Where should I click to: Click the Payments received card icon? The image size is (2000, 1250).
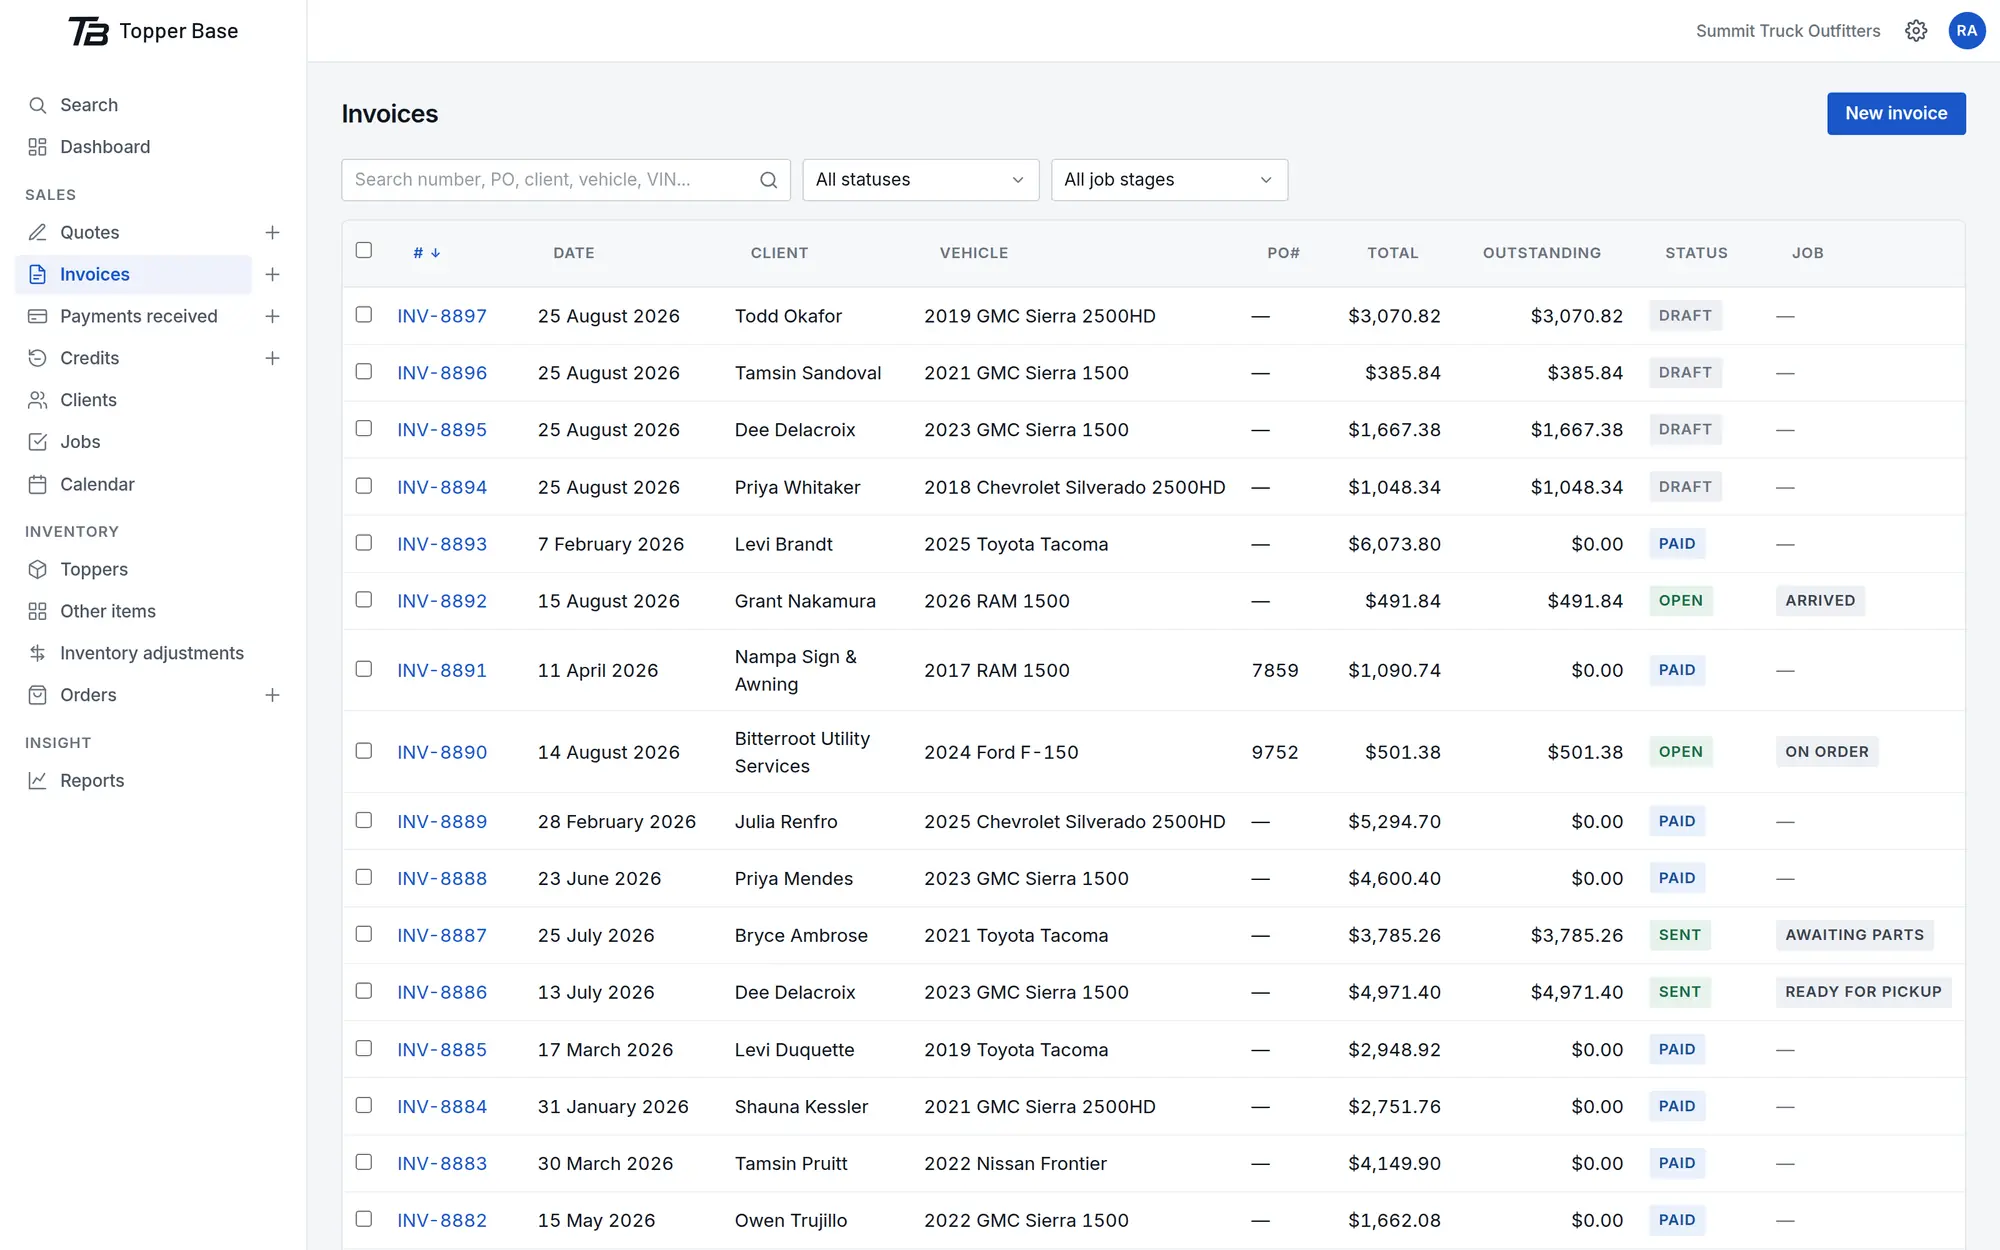click(x=38, y=316)
